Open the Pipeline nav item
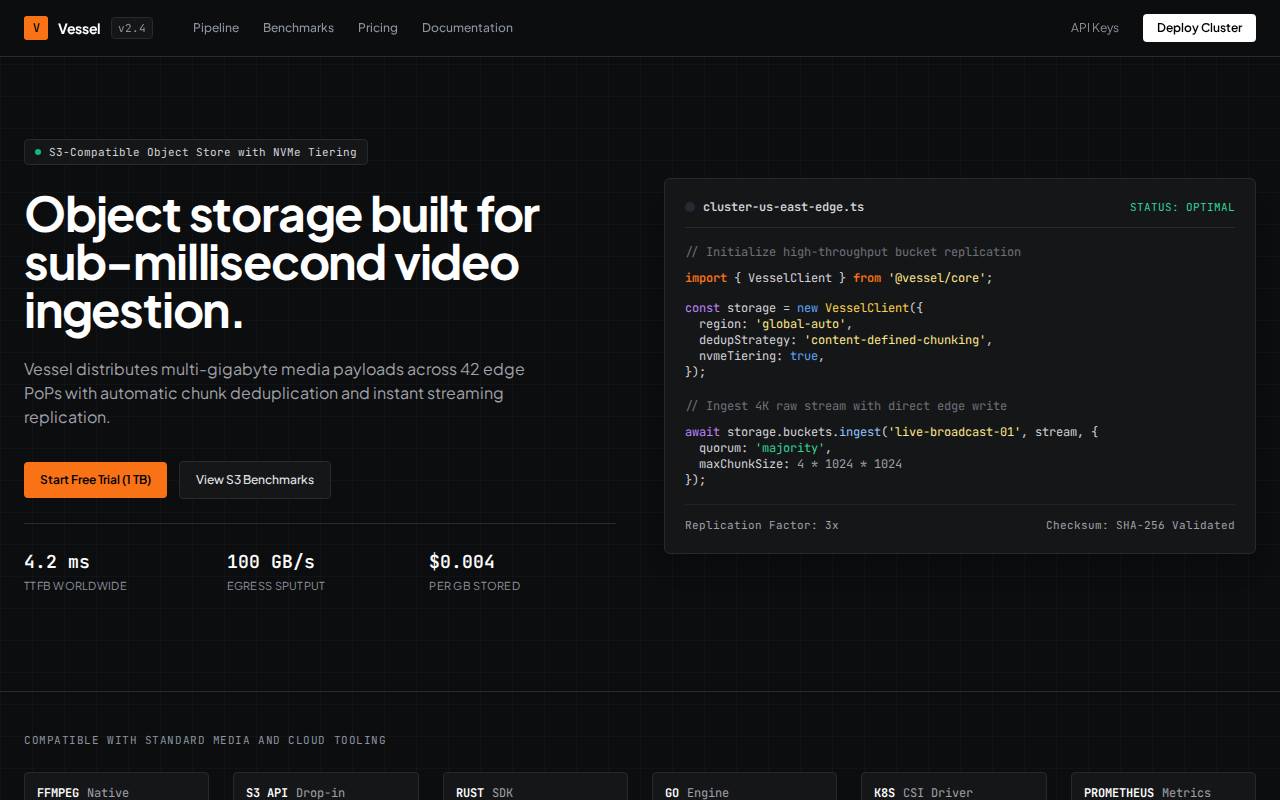The height and width of the screenshot is (800, 1280). click(x=216, y=28)
